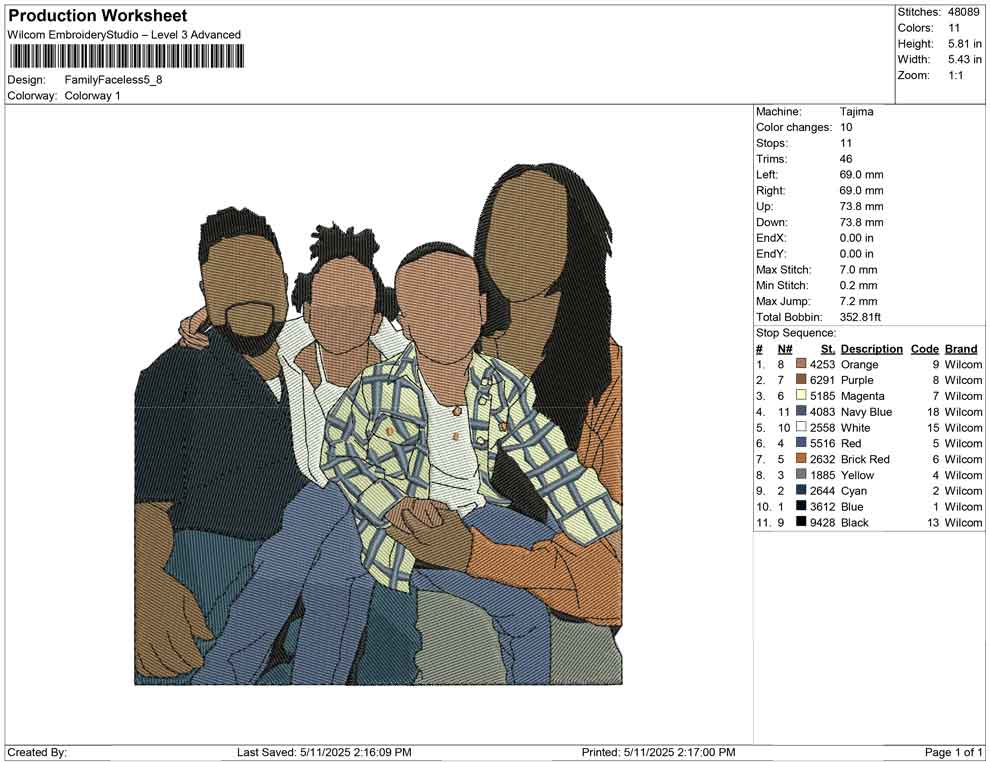The width and height of the screenshot is (990, 762).
Task: Click the Height value '5.81 in'
Action: click(x=965, y=44)
